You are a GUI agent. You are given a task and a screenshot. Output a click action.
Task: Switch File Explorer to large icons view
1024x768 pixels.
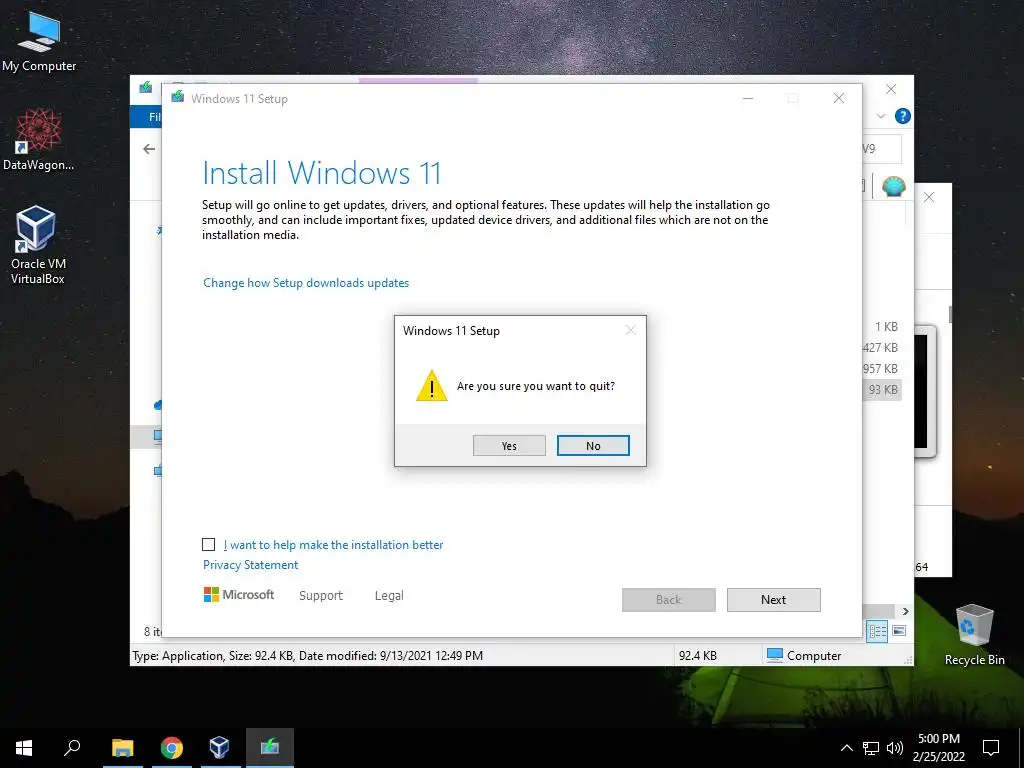pyautogui.click(x=899, y=631)
